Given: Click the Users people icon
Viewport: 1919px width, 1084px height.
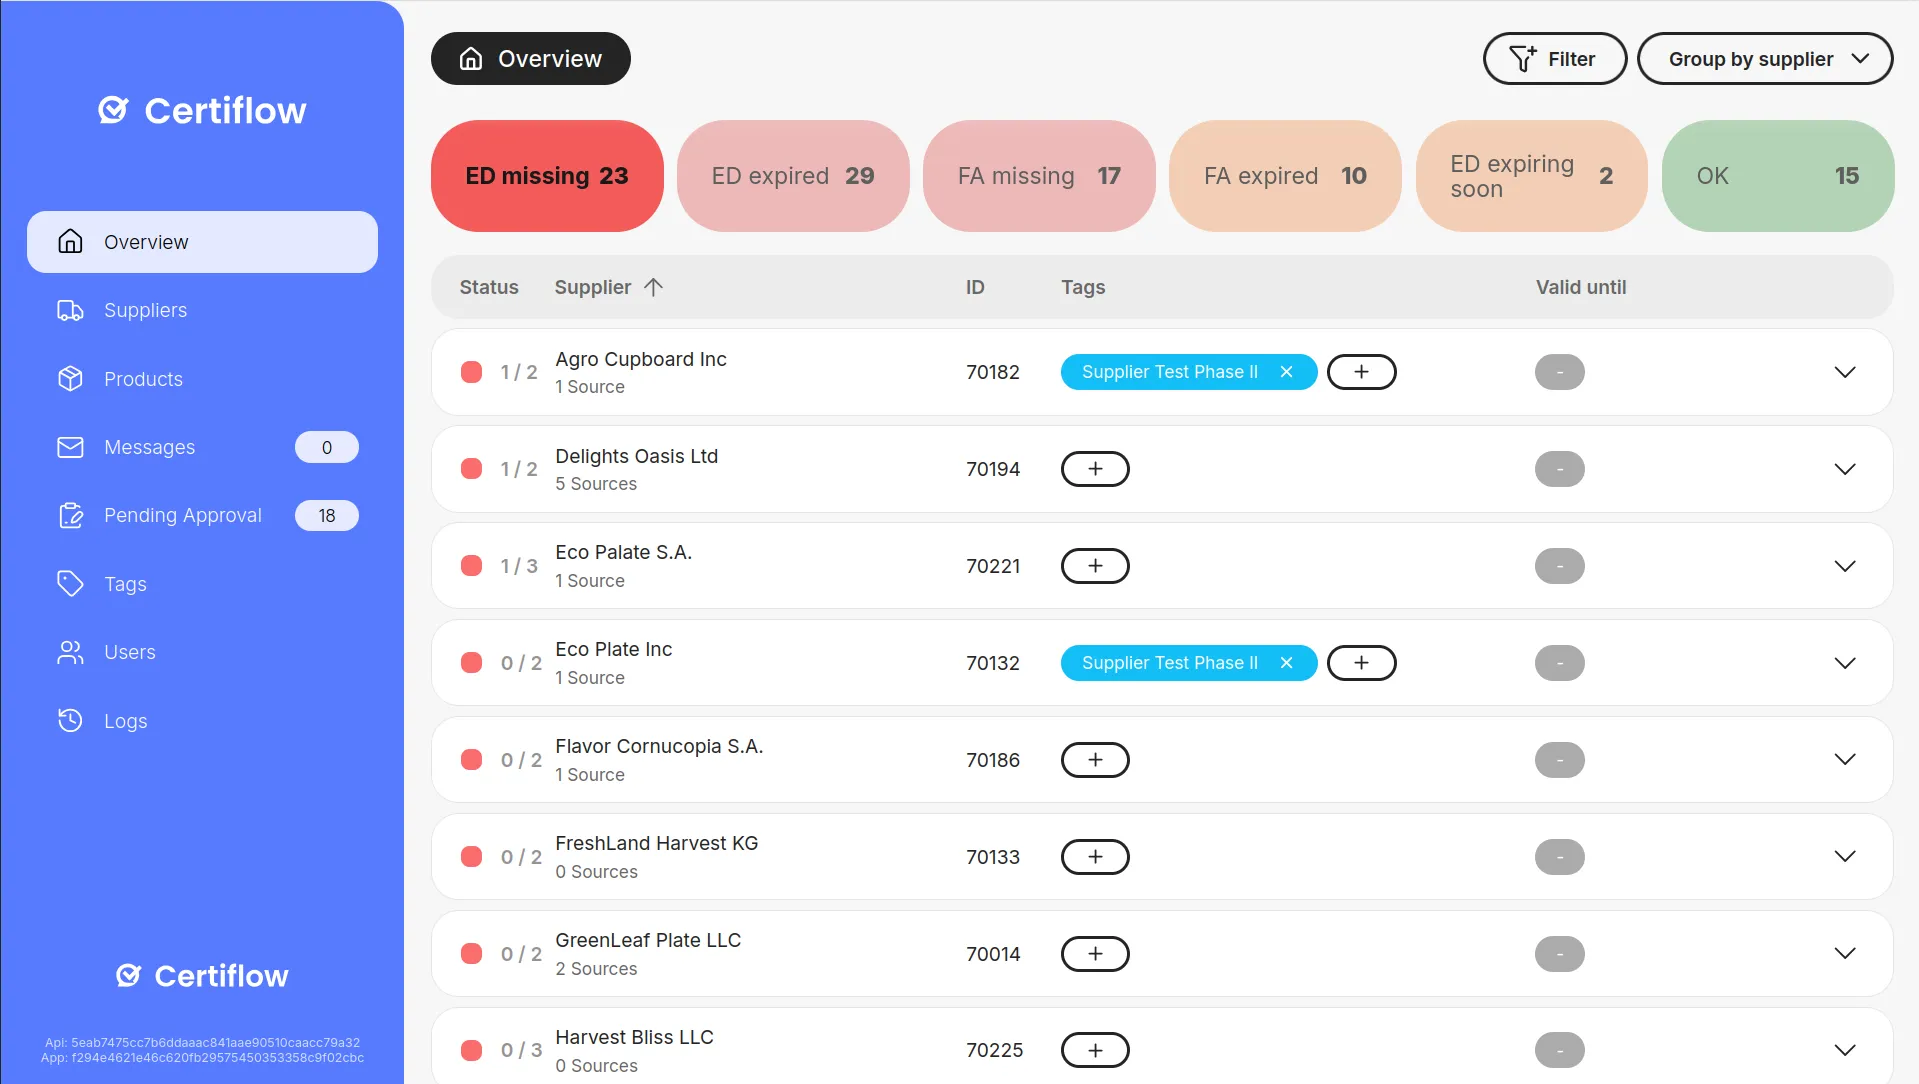Looking at the screenshot, I should pyautogui.click(x=70, y=652).
